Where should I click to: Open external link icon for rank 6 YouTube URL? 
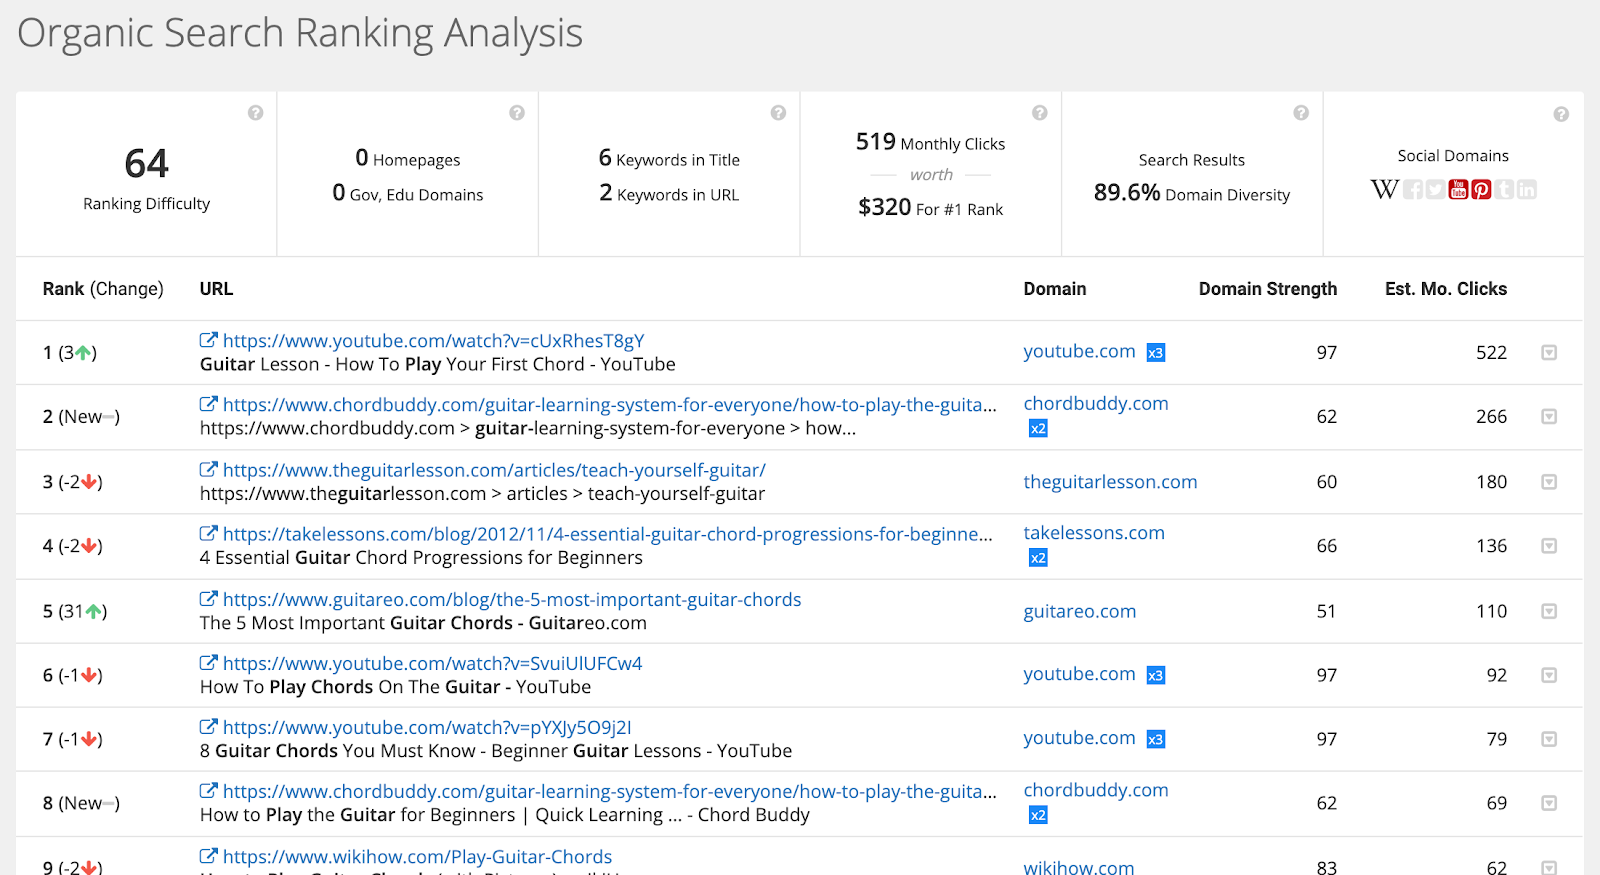[208, 662]
